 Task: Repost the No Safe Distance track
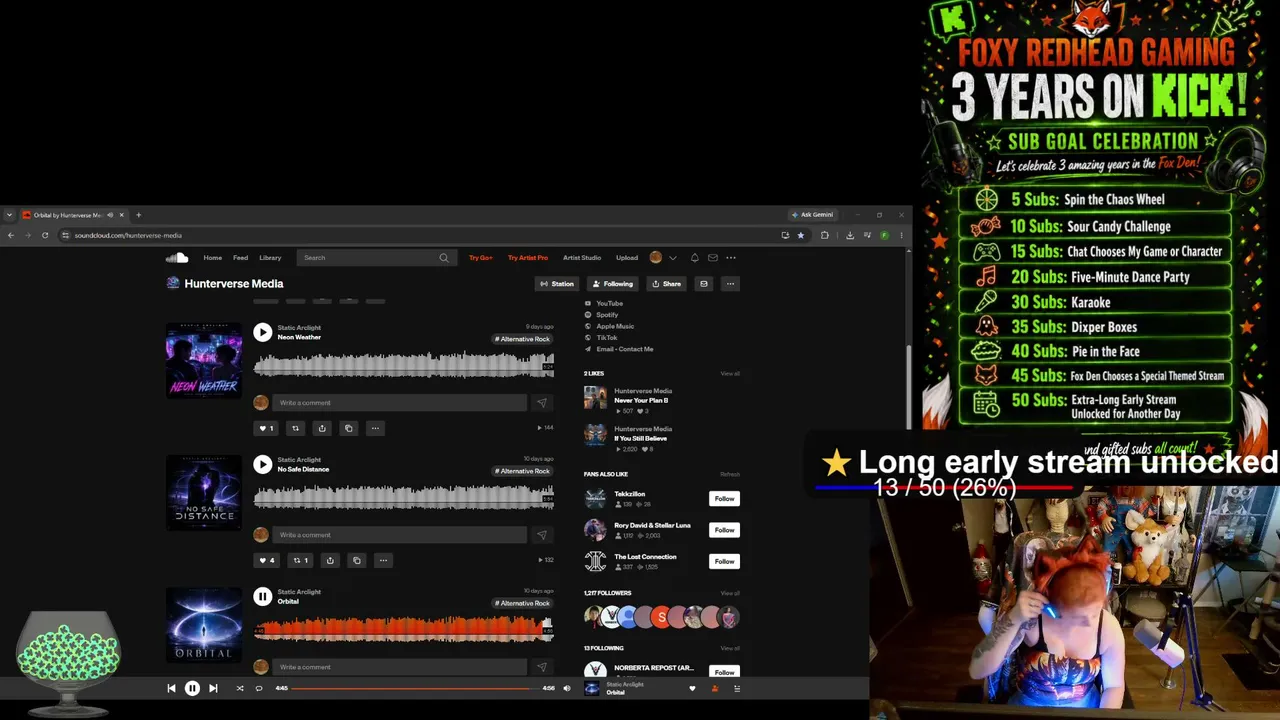click(x=300, y=560)
